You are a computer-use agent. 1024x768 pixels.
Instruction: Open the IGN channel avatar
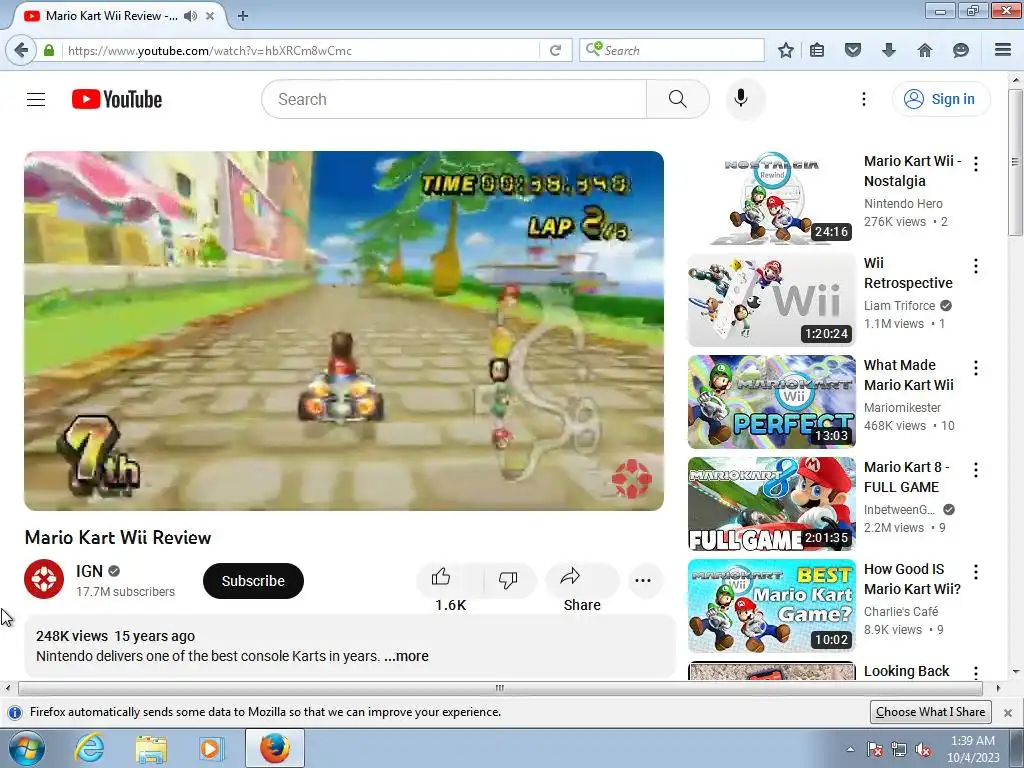[x=44, y=579]
